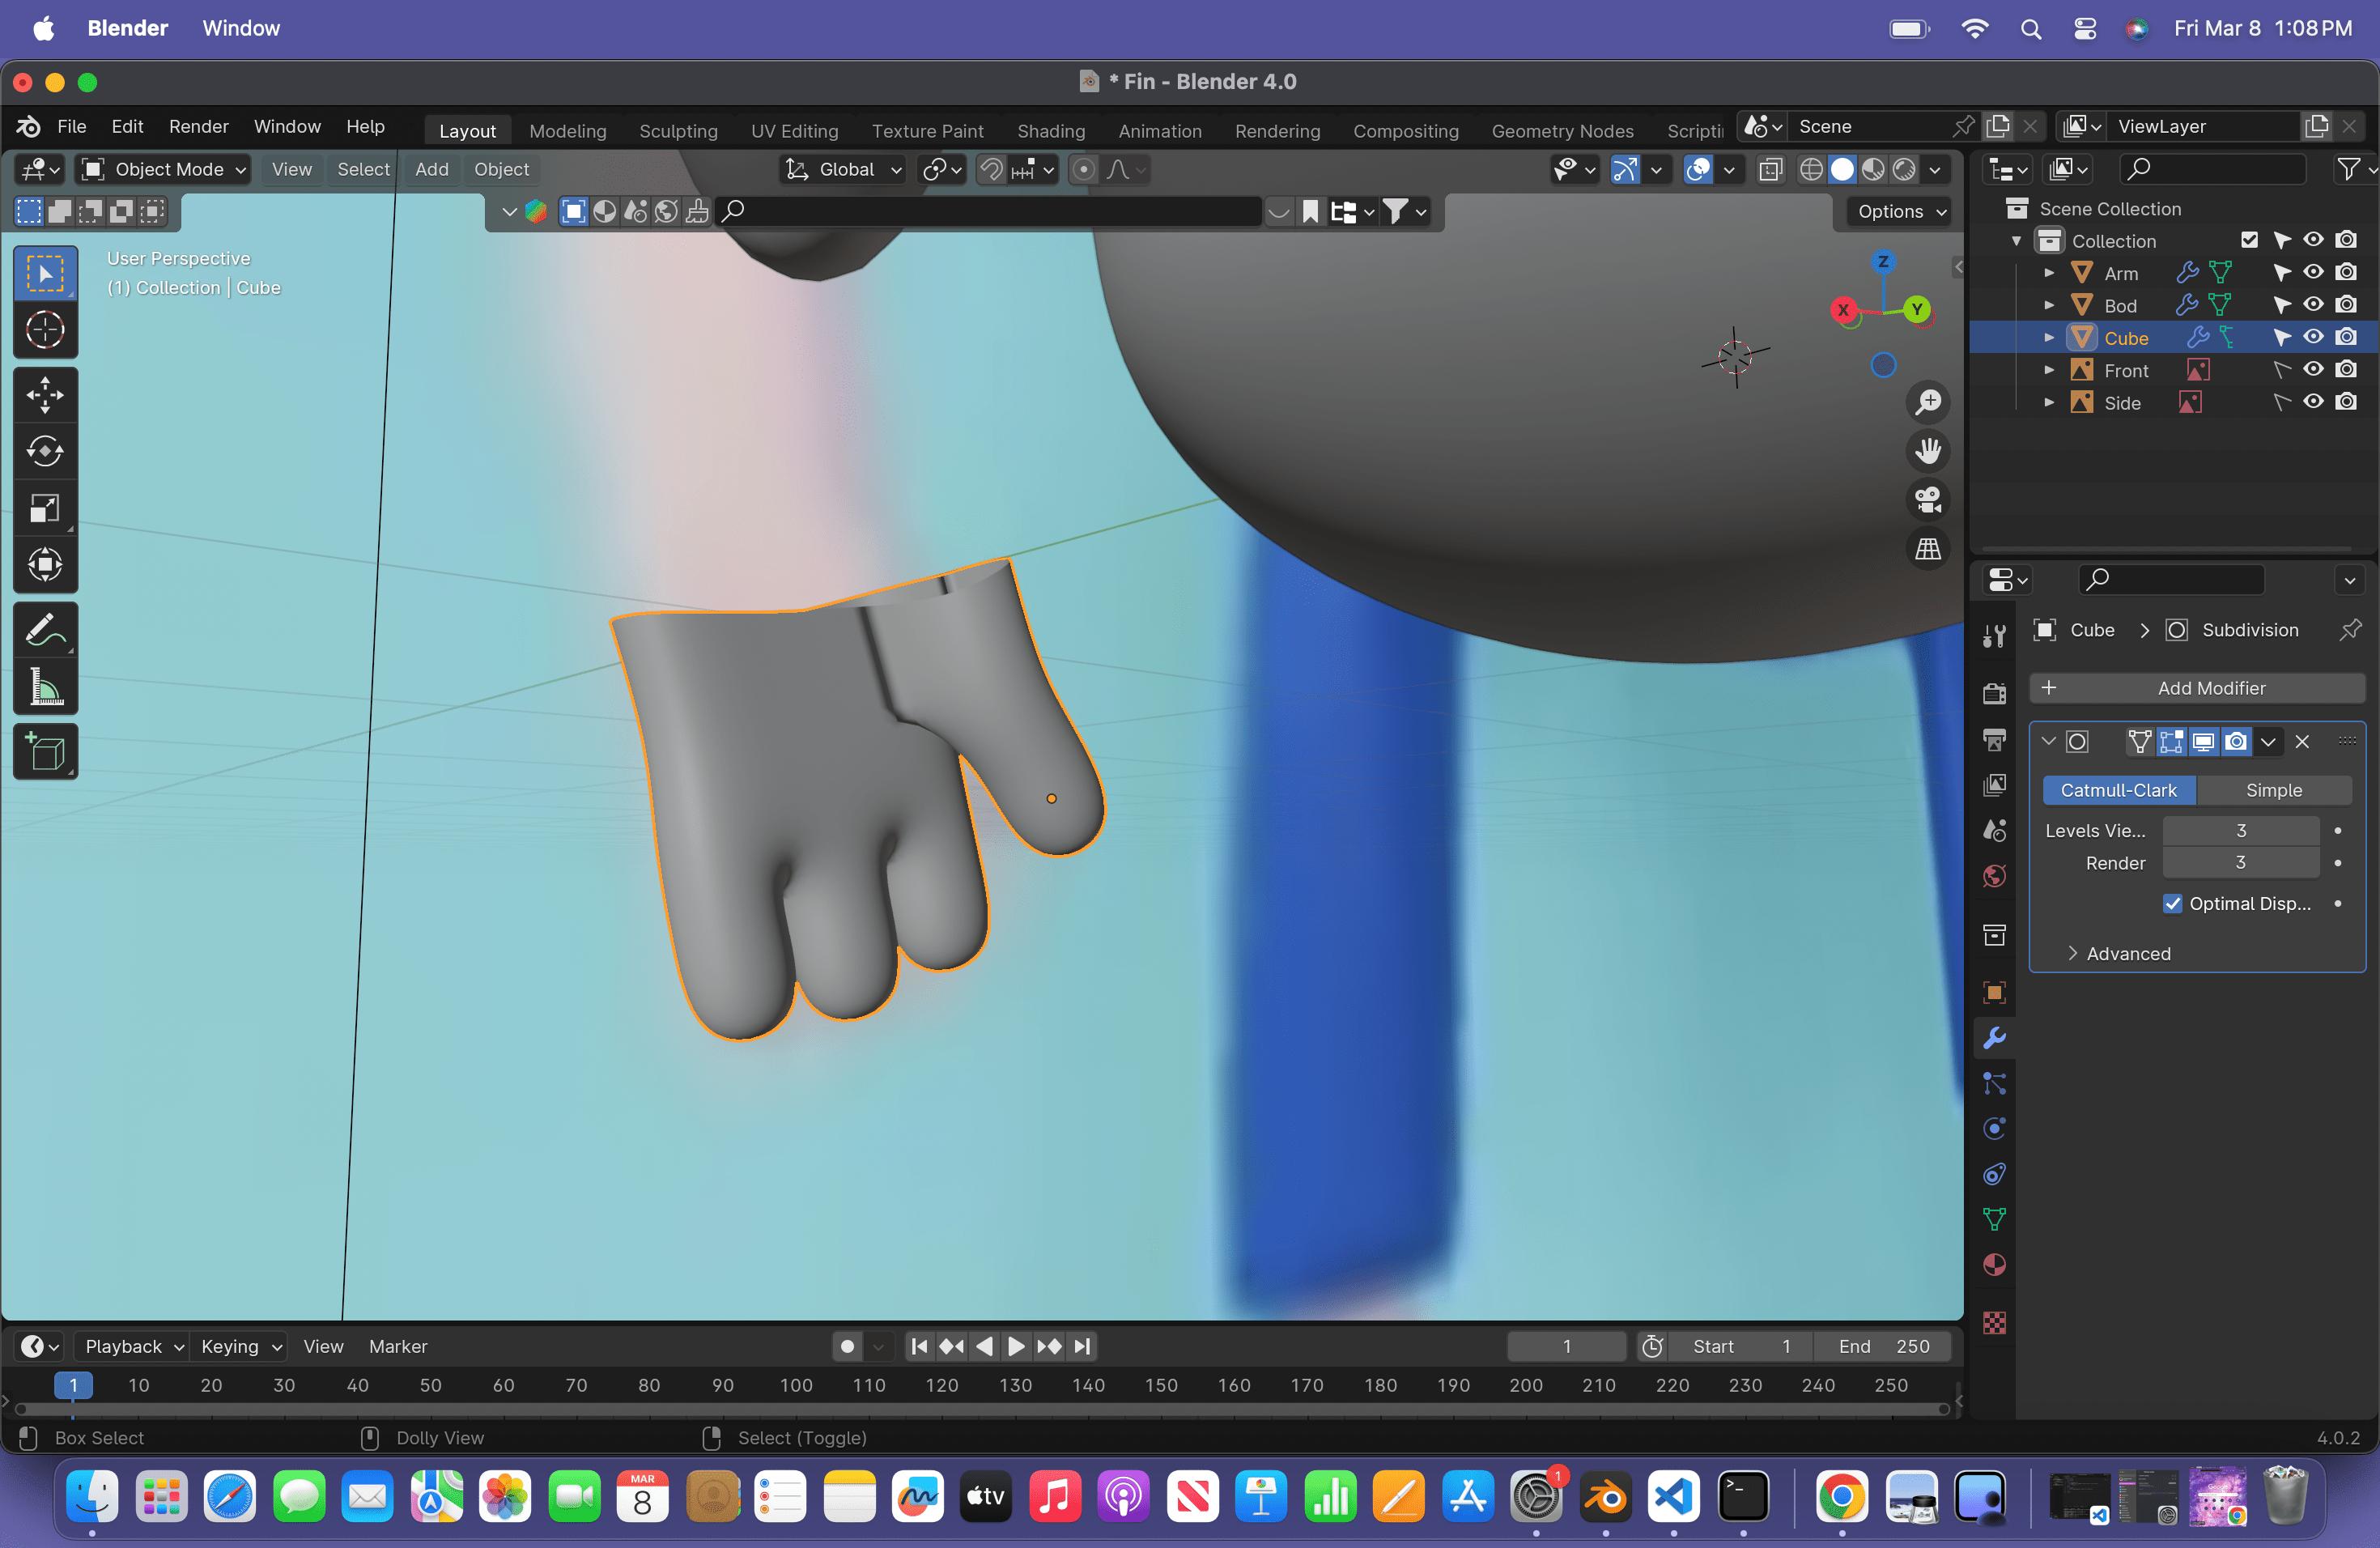The width and height of the screenshot is (2380, 1548).
Task: Open the Tool properties tab
Action: click(1994, 635)
